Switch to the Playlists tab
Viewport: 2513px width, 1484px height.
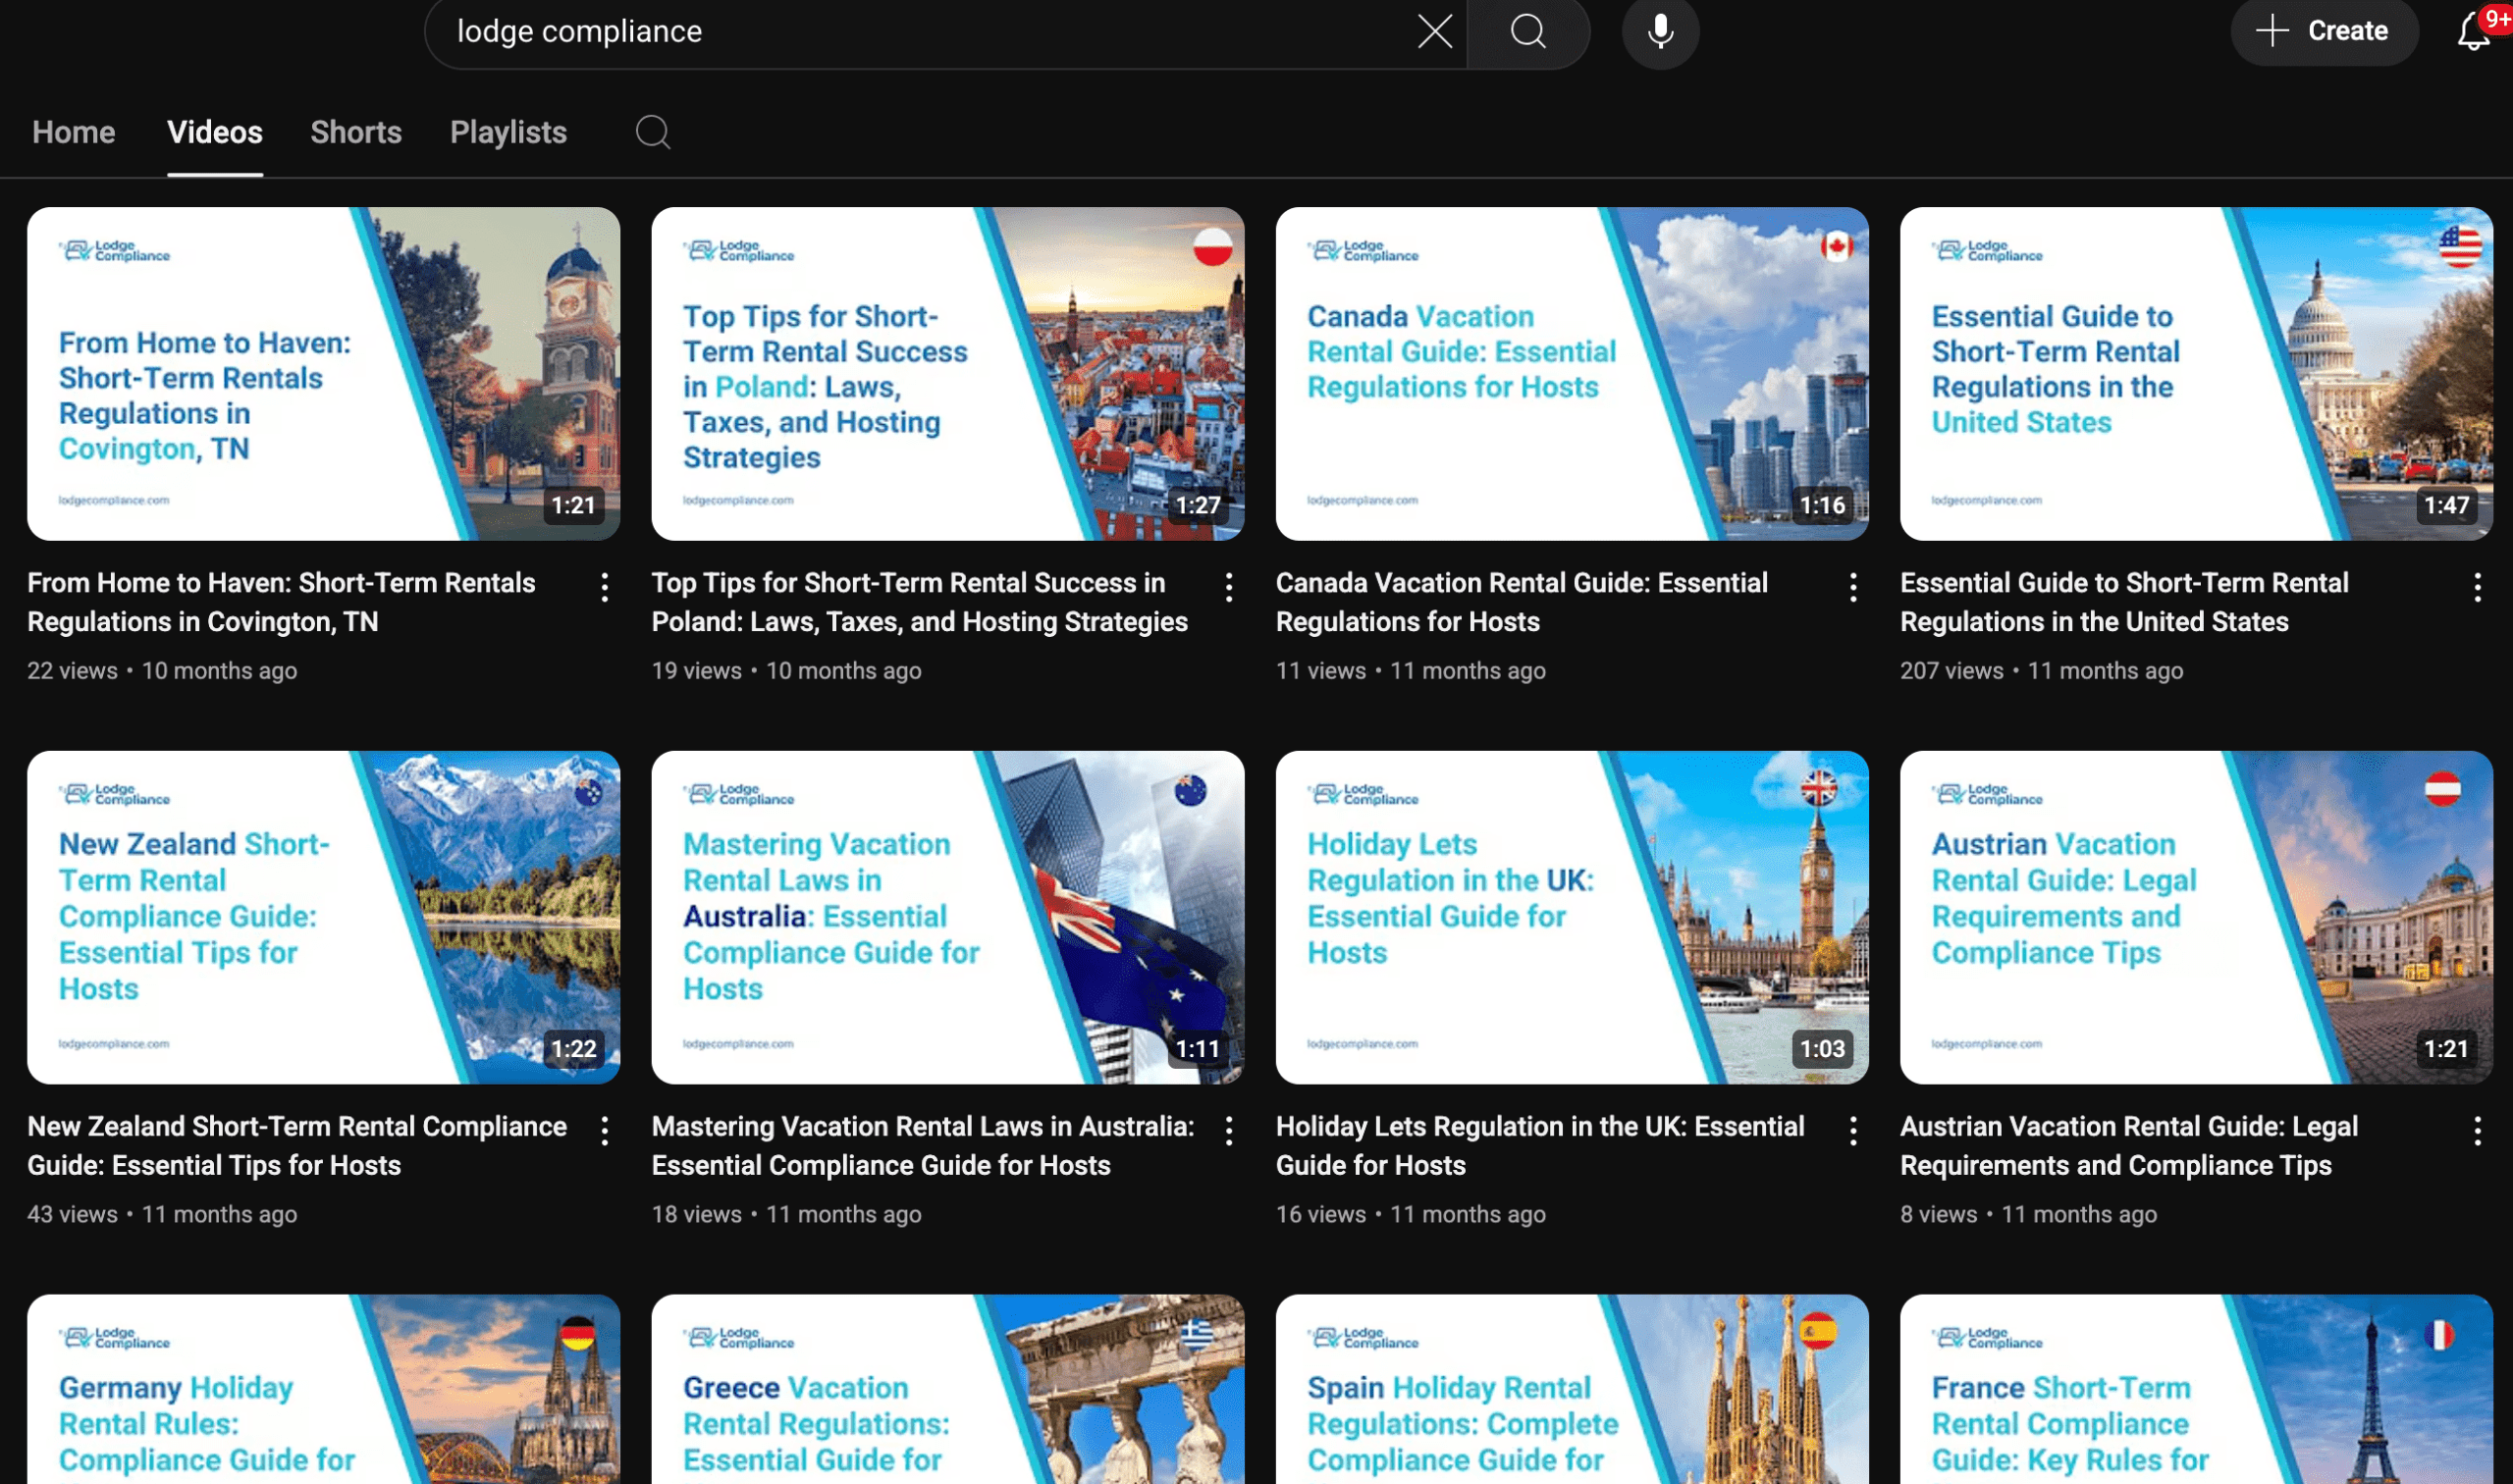click(x=508, y=132)
